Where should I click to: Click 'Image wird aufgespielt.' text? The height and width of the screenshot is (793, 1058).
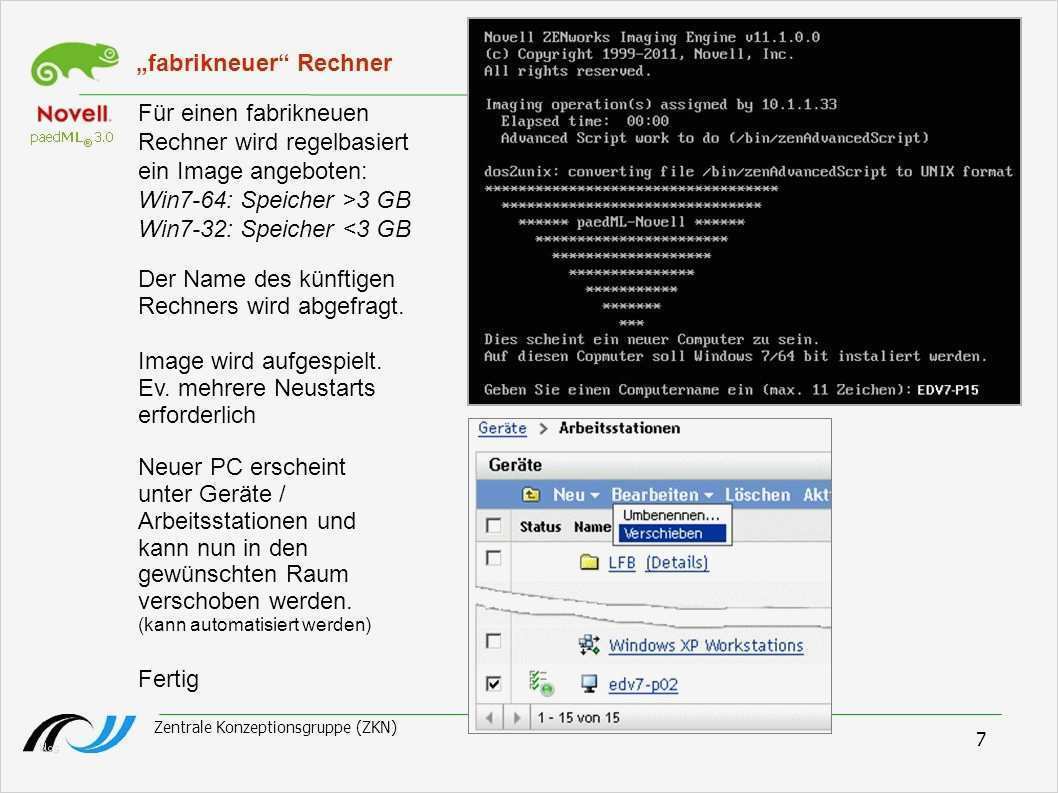click(x=260, y=361)
